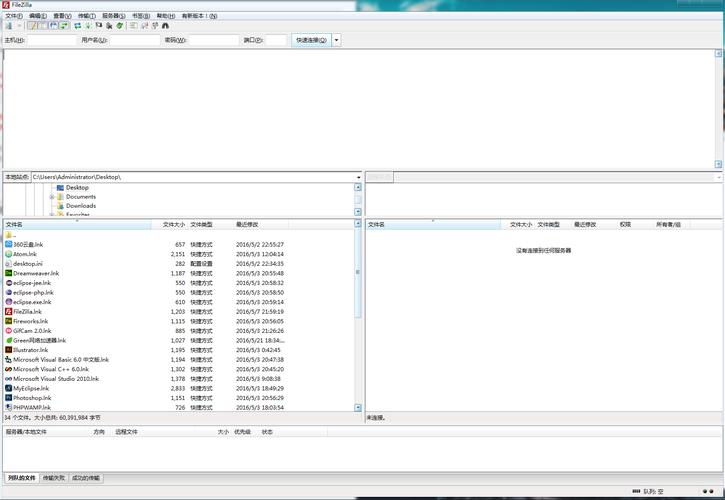The height and width of the screenshot is (500, 725).
Task: Open the 书签(B) menu
Action: point(141,16)
